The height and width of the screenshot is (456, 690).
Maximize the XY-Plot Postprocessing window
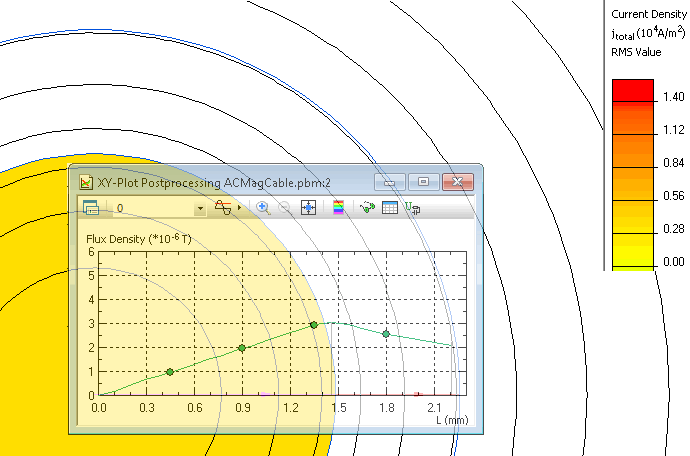[x=423, y=182]
